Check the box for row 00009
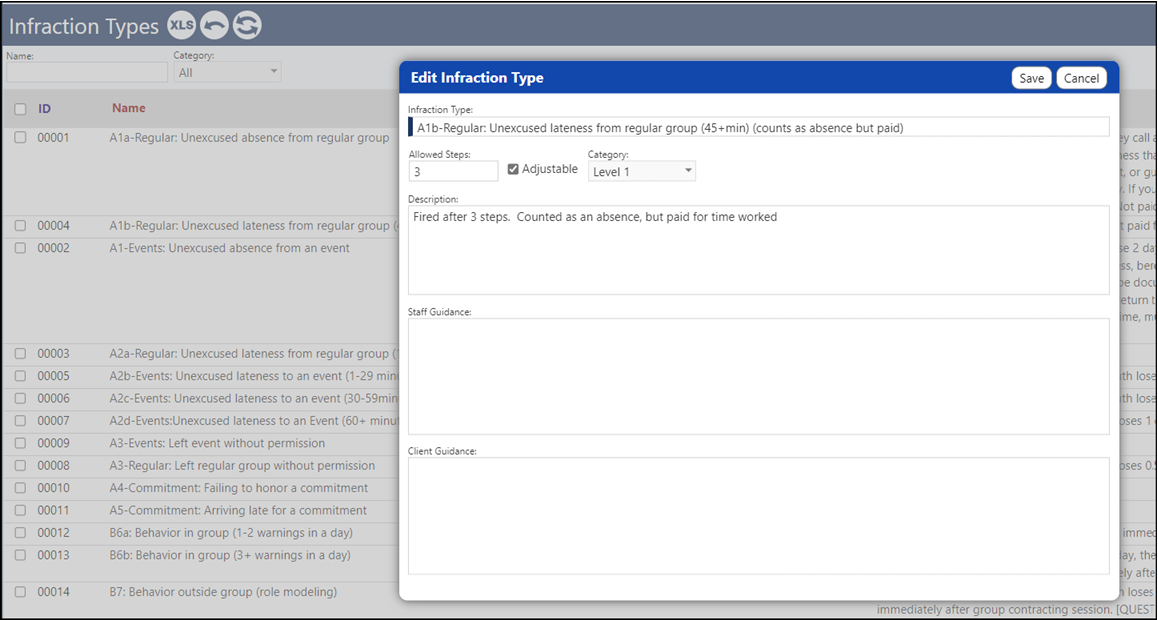The width and height of the screenshot is (1158, 620). coord(21,444)
